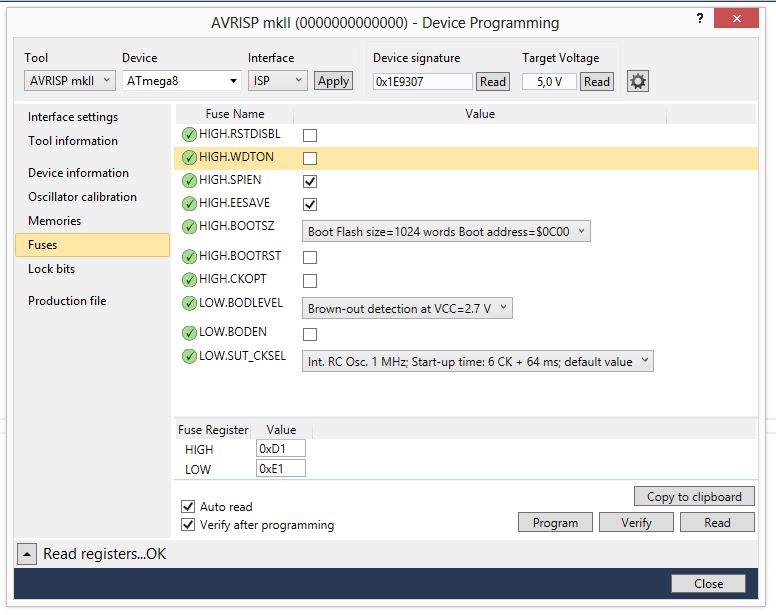
Task: Click Copy to clipboard button
Action: 694,497
